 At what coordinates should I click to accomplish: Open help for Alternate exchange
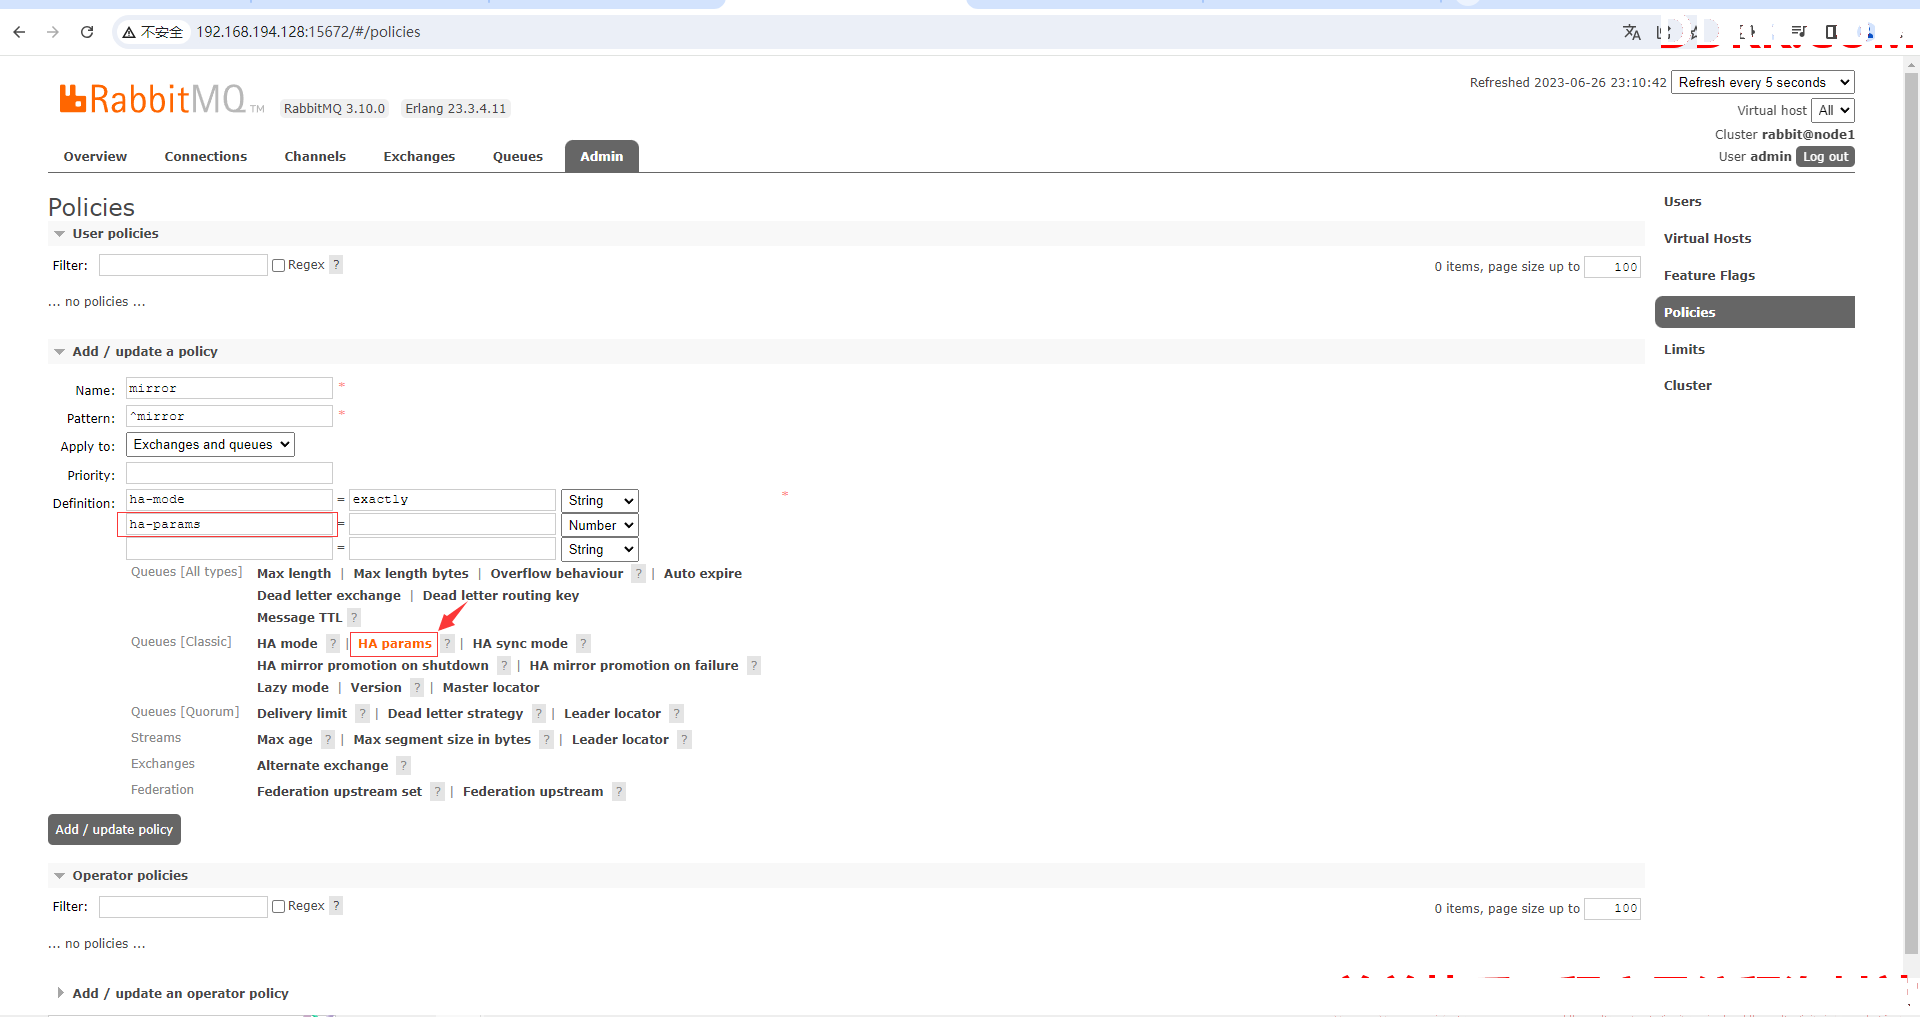coord(403,766)
